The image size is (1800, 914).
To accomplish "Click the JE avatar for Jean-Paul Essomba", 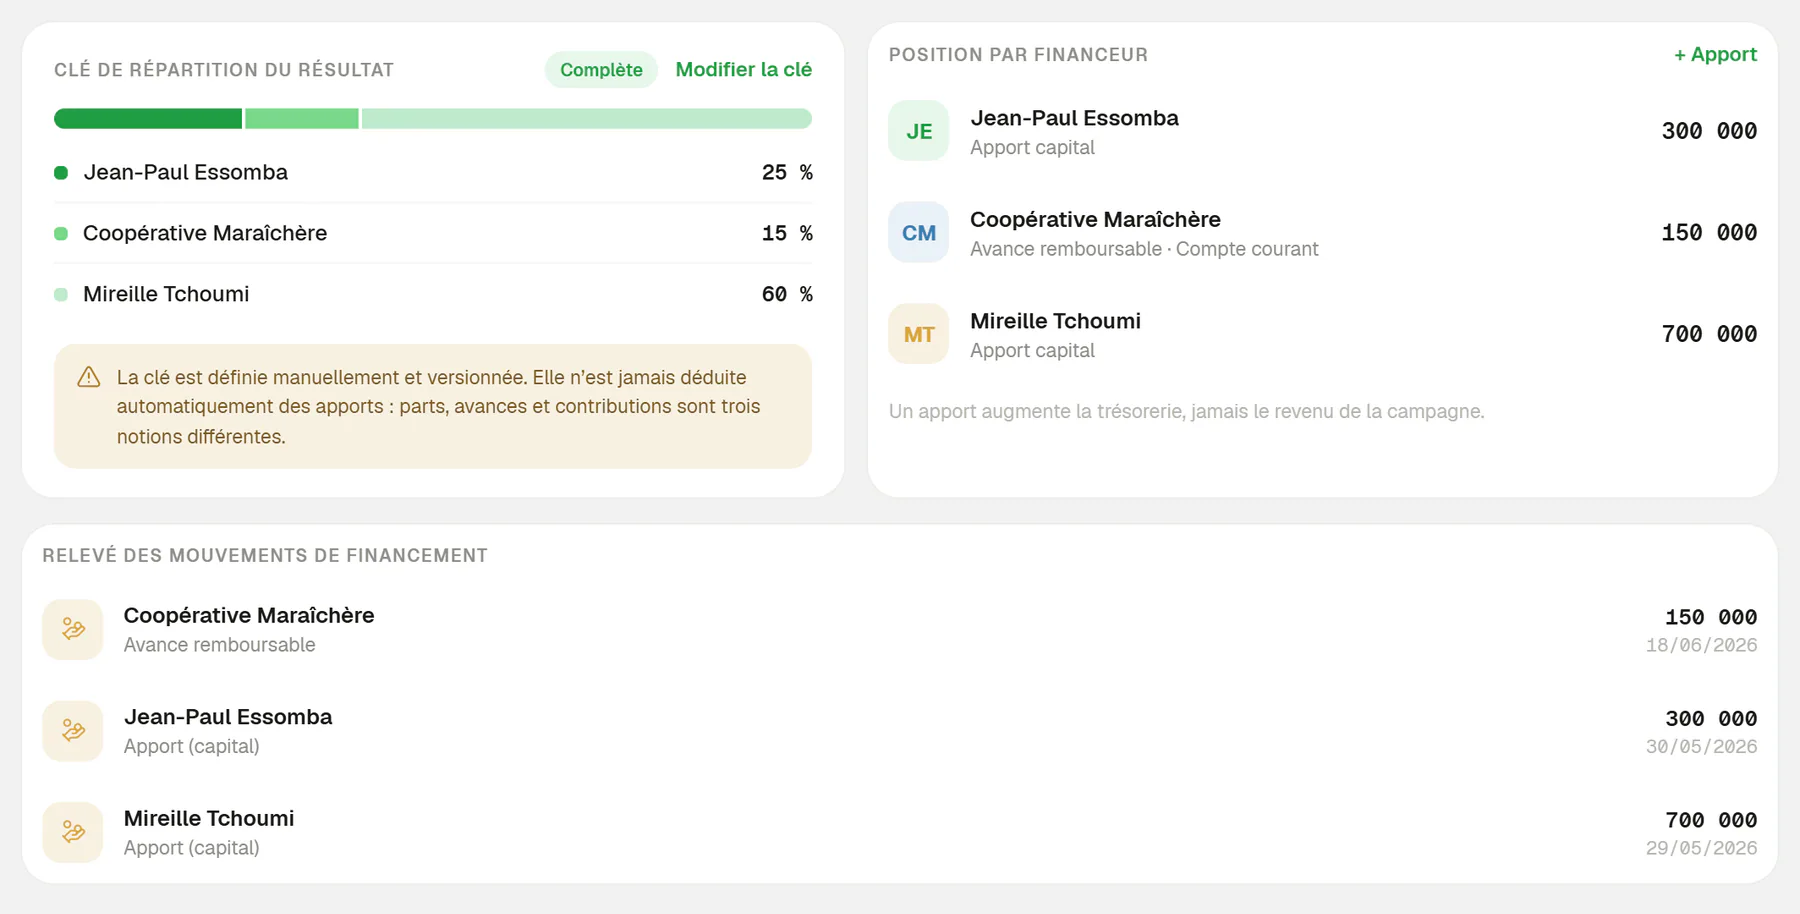I will click(918, 131).
